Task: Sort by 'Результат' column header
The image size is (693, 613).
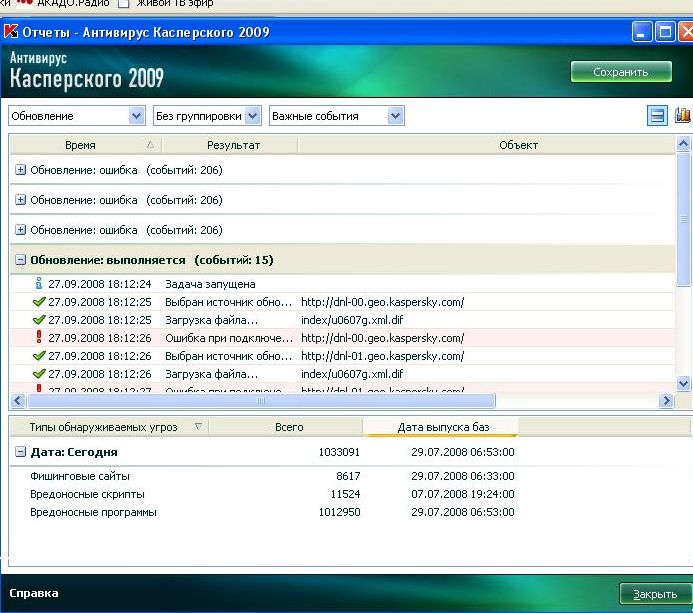Action: (x=229, y=145)
